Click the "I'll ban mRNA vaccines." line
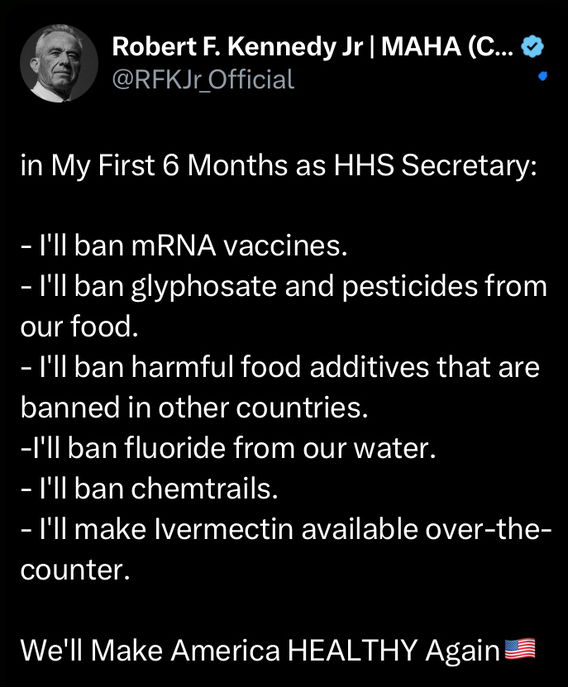Screen dimensions: 568x687 click(184, 246)
